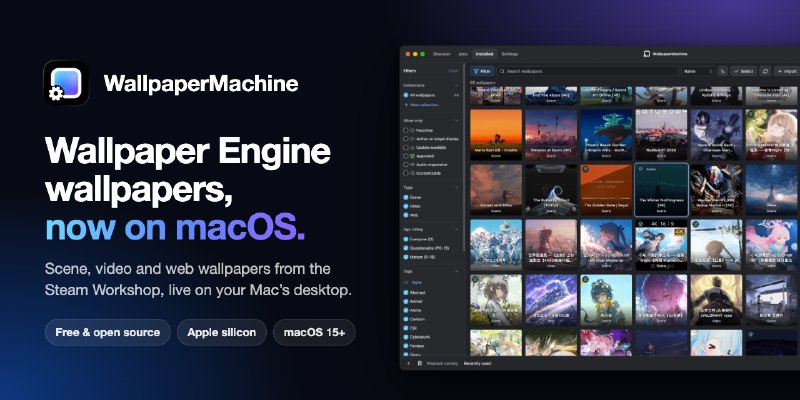Collapse the Age rating section
Screen dimensions: 800x400
(x=456, y=229)
